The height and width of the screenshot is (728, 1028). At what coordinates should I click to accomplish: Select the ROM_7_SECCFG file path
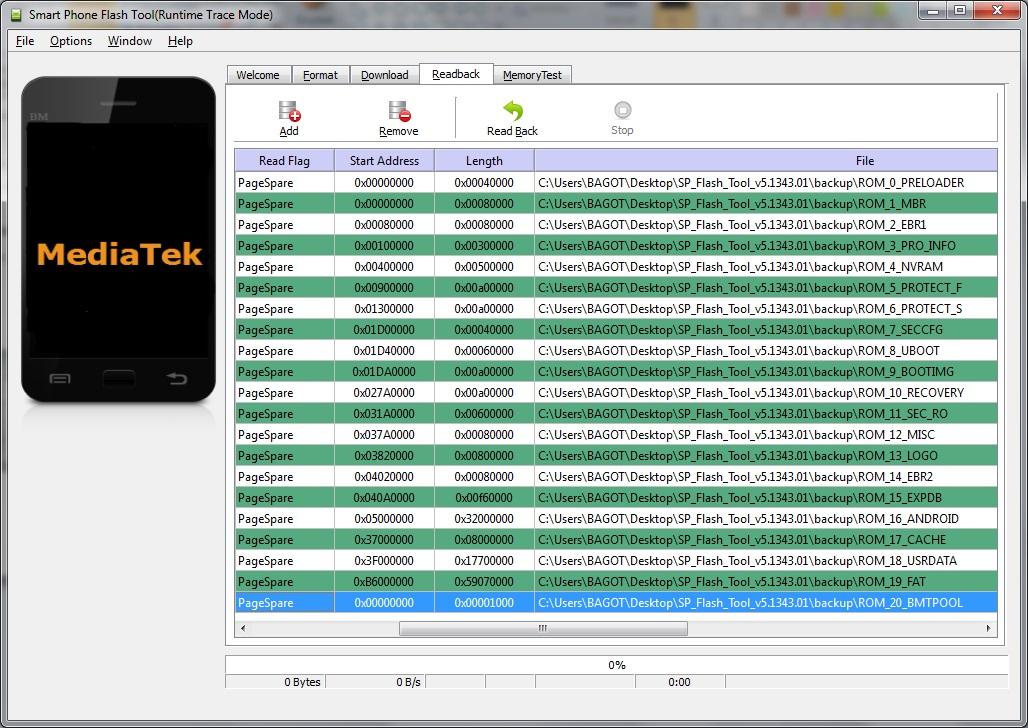(x=740, y=329)
